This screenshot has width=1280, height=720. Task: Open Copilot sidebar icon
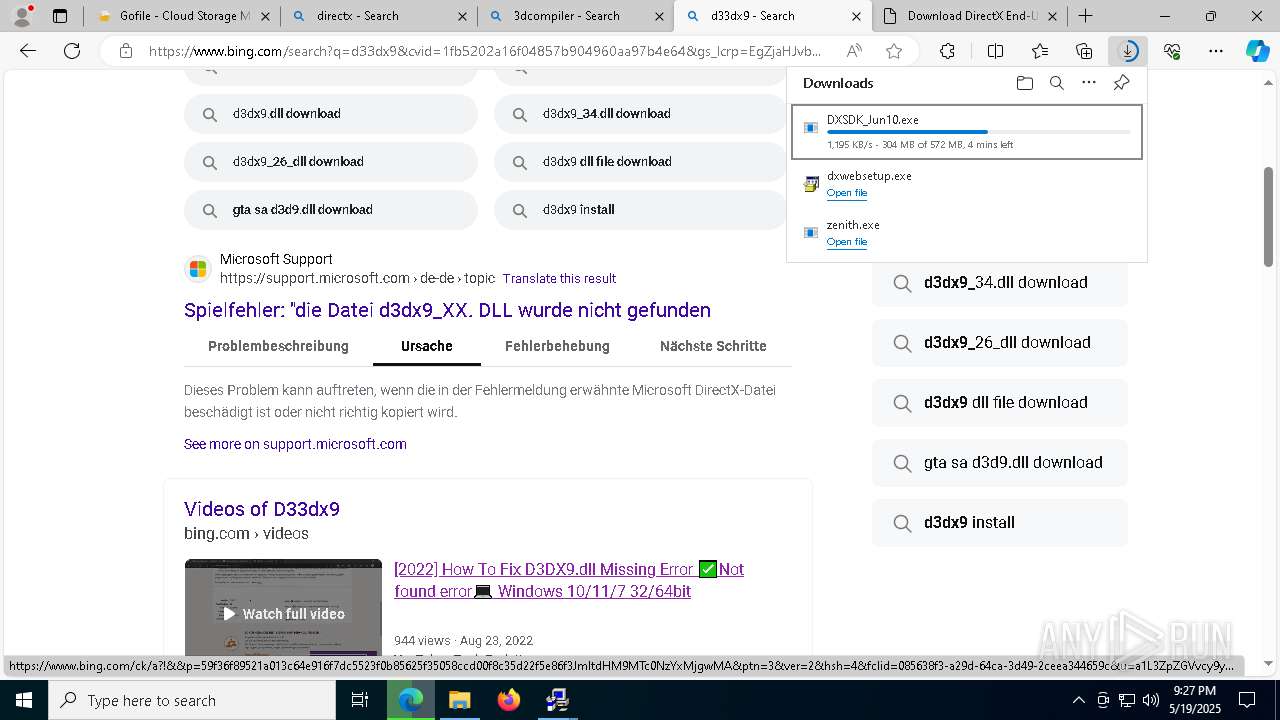click(x=1257, y=51)
